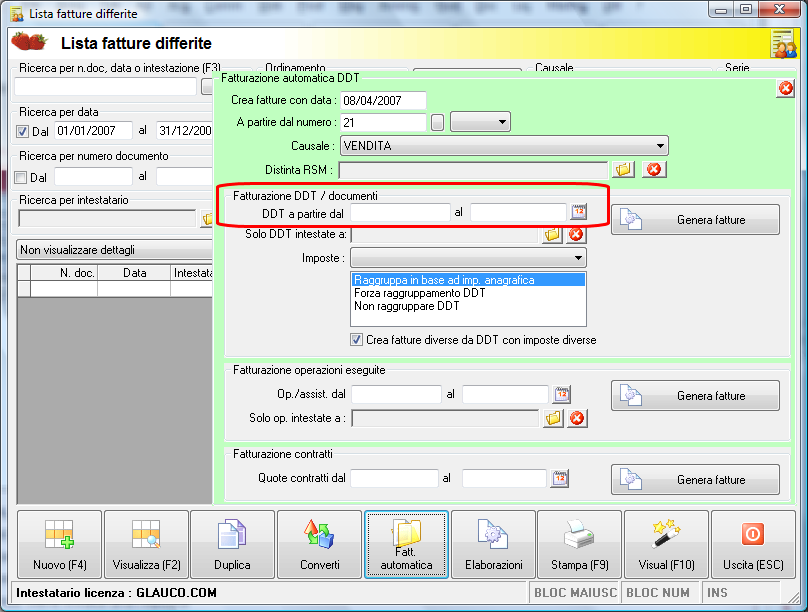Image resolution: width=808 pixels, height=612 pixels.
Task: Click Op./assist. end date field
Action: coord(506,394)
